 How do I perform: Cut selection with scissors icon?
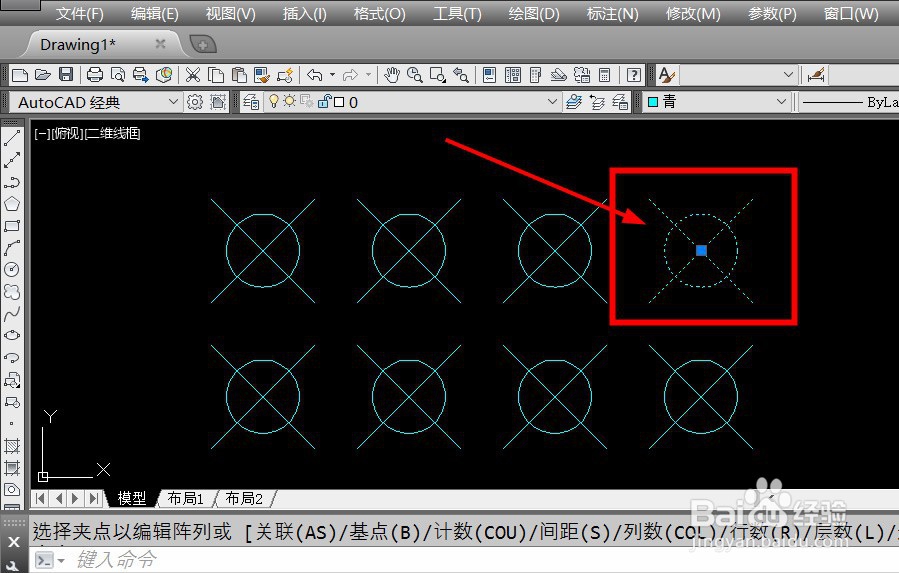point(193,75)
